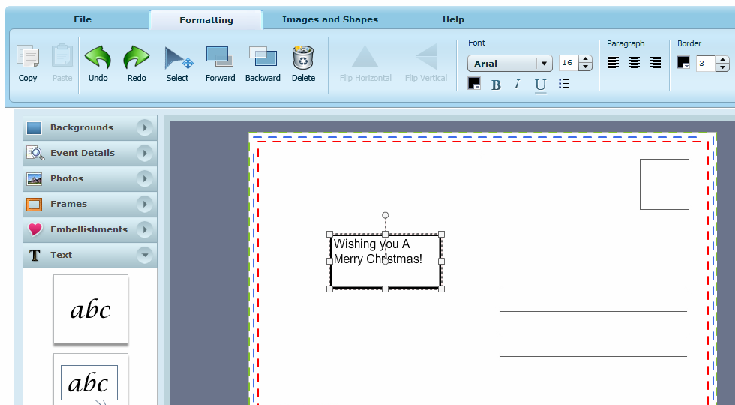
Task: Expand the Event Details panel arrow
Action: coord(144,153)
